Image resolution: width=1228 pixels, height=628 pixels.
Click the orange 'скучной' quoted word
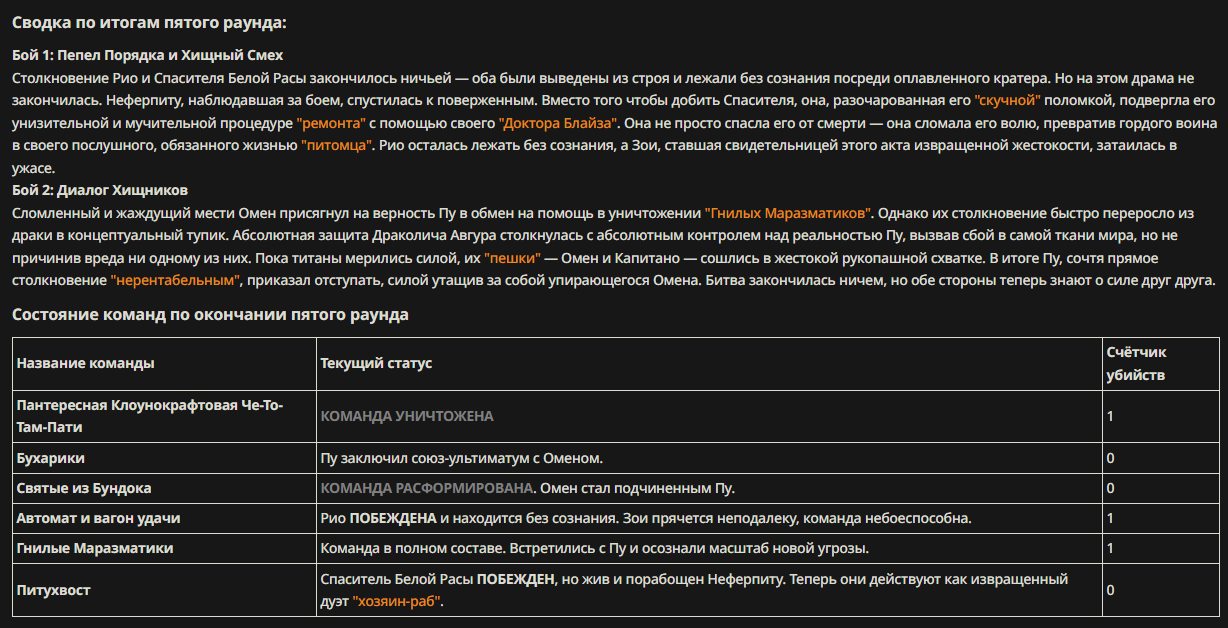(1008, 100)
